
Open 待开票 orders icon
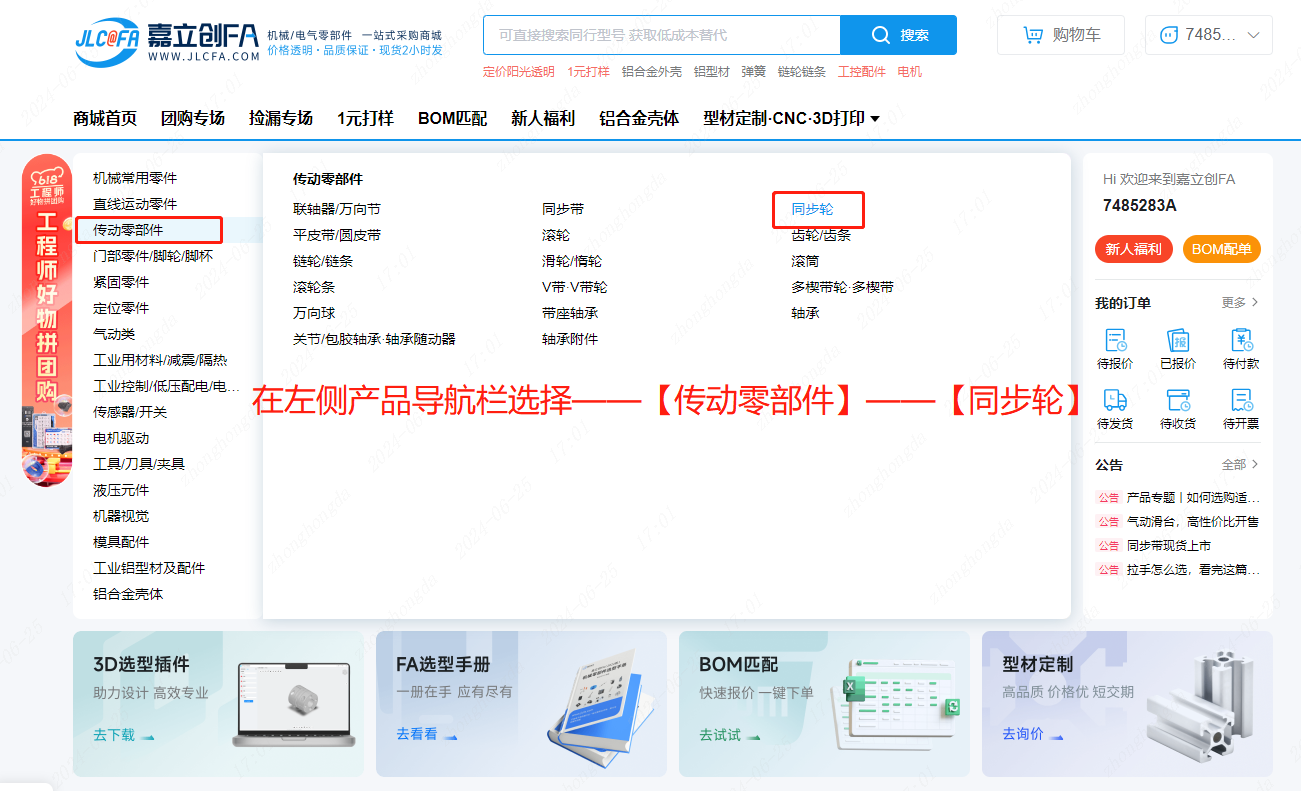(1241, 400)
